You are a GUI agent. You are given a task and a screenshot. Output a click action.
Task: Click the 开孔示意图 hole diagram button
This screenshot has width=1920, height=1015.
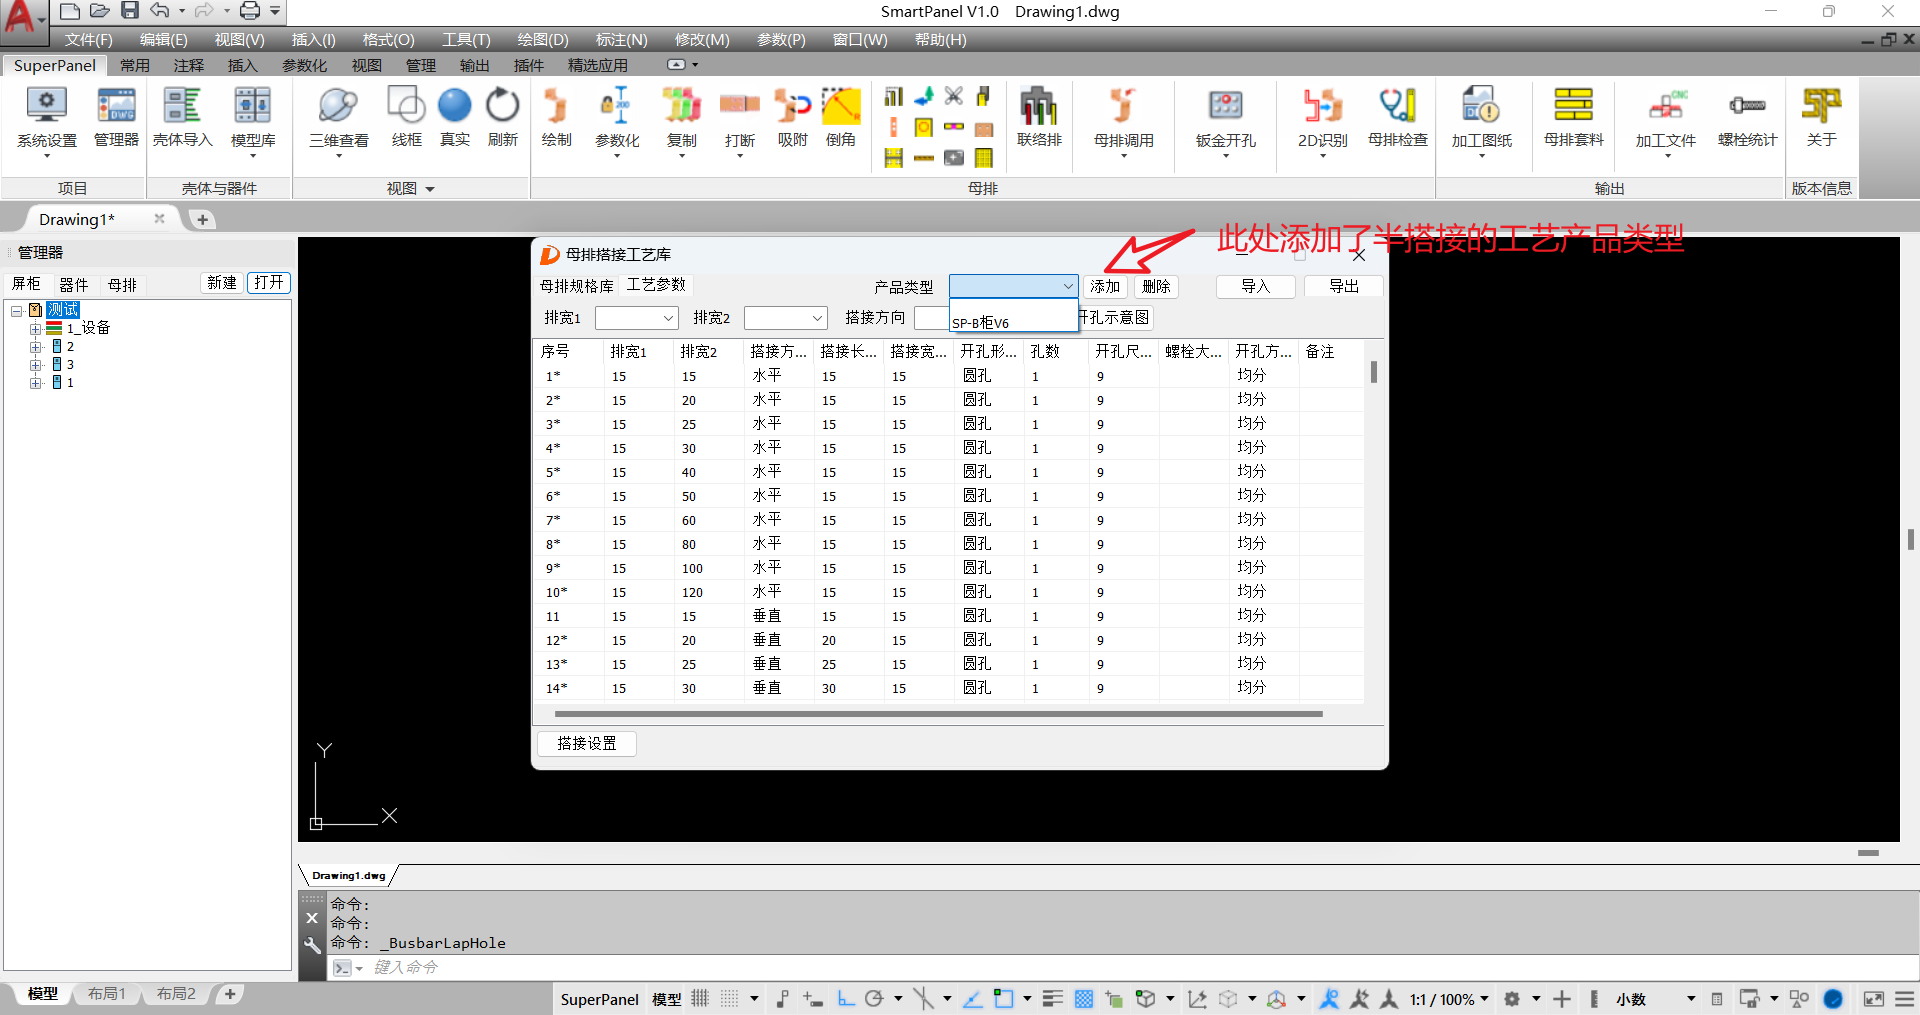click(1116, 318)
